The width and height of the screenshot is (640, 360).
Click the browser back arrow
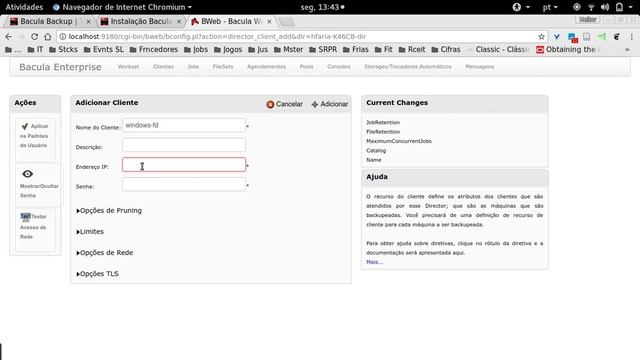(9, 37)
